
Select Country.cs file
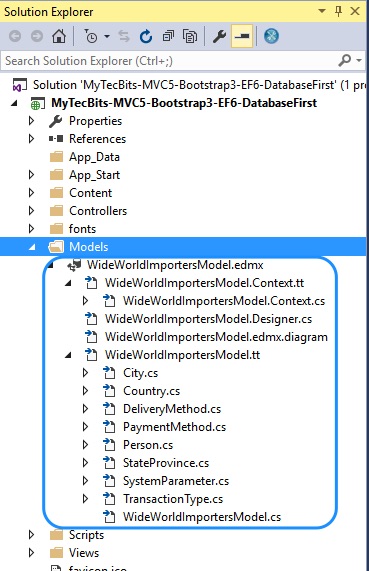(152, 391)
